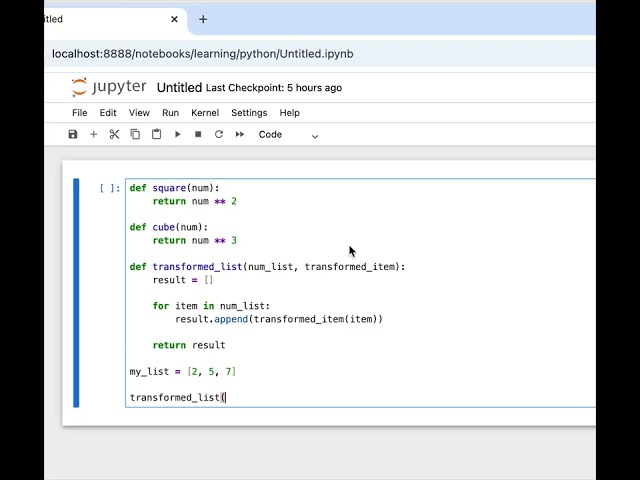The width and height of the screenshot is (640, 480).
Task: Open a new browser tab
Action: [203, 19]
